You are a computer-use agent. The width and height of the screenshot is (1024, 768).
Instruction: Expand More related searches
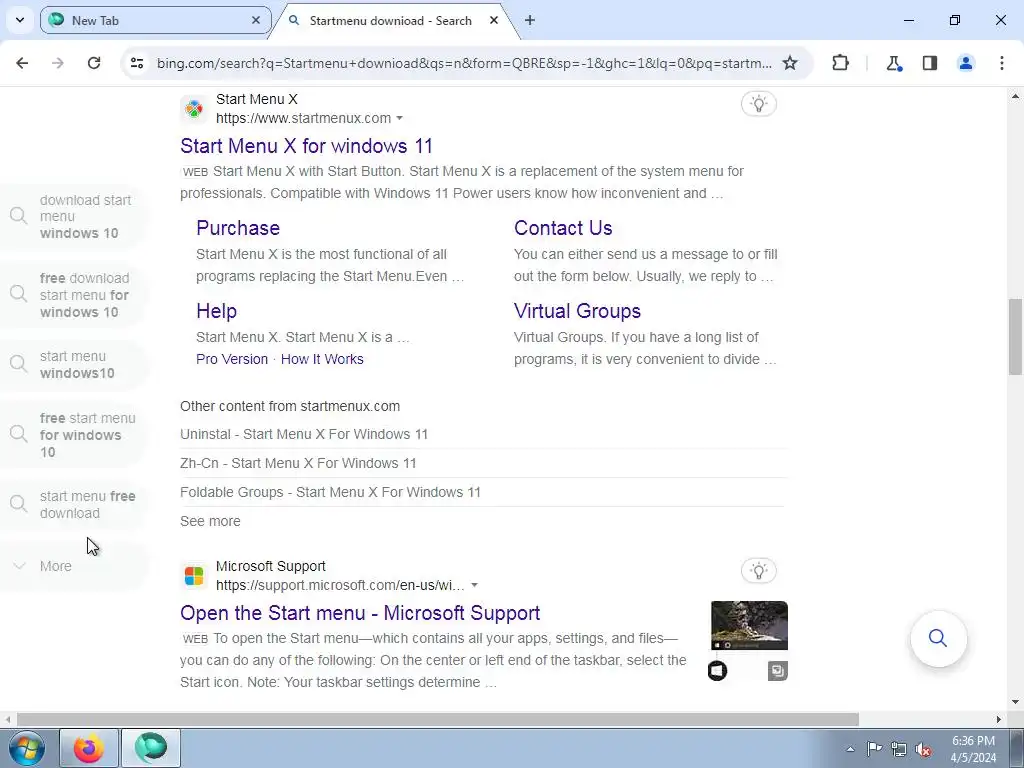74,566
